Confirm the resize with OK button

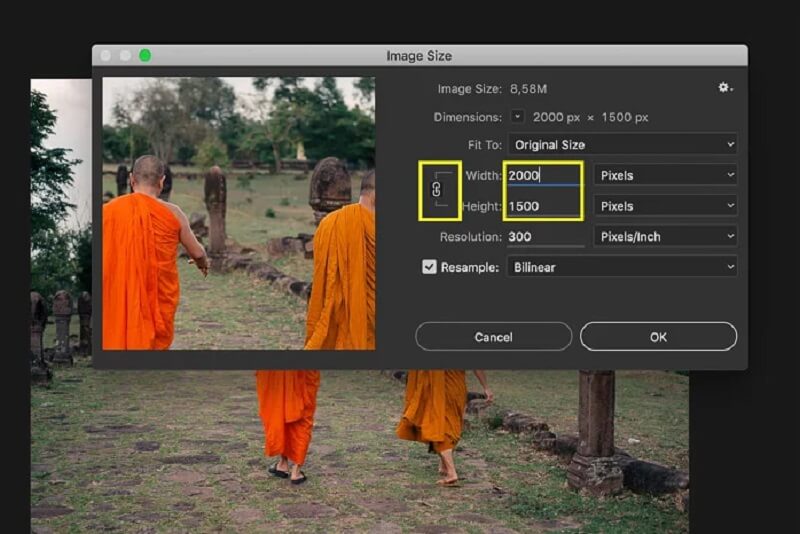(x=658, y=336)
